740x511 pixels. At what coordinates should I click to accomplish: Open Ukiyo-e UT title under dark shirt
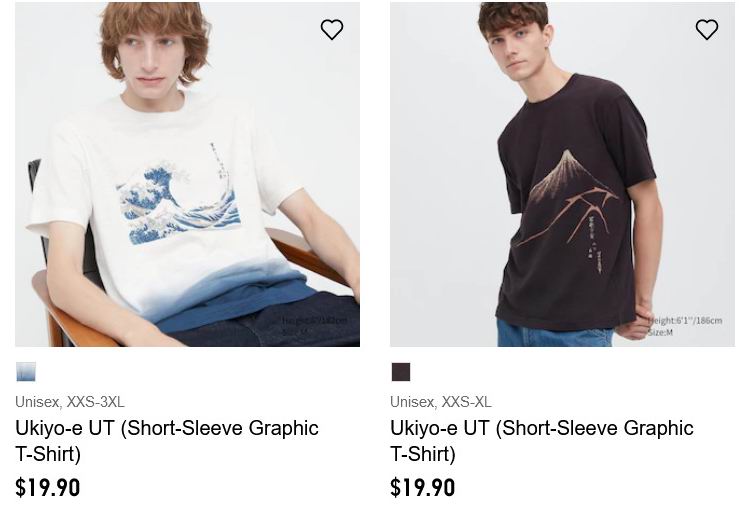click(x=541, y=441)
